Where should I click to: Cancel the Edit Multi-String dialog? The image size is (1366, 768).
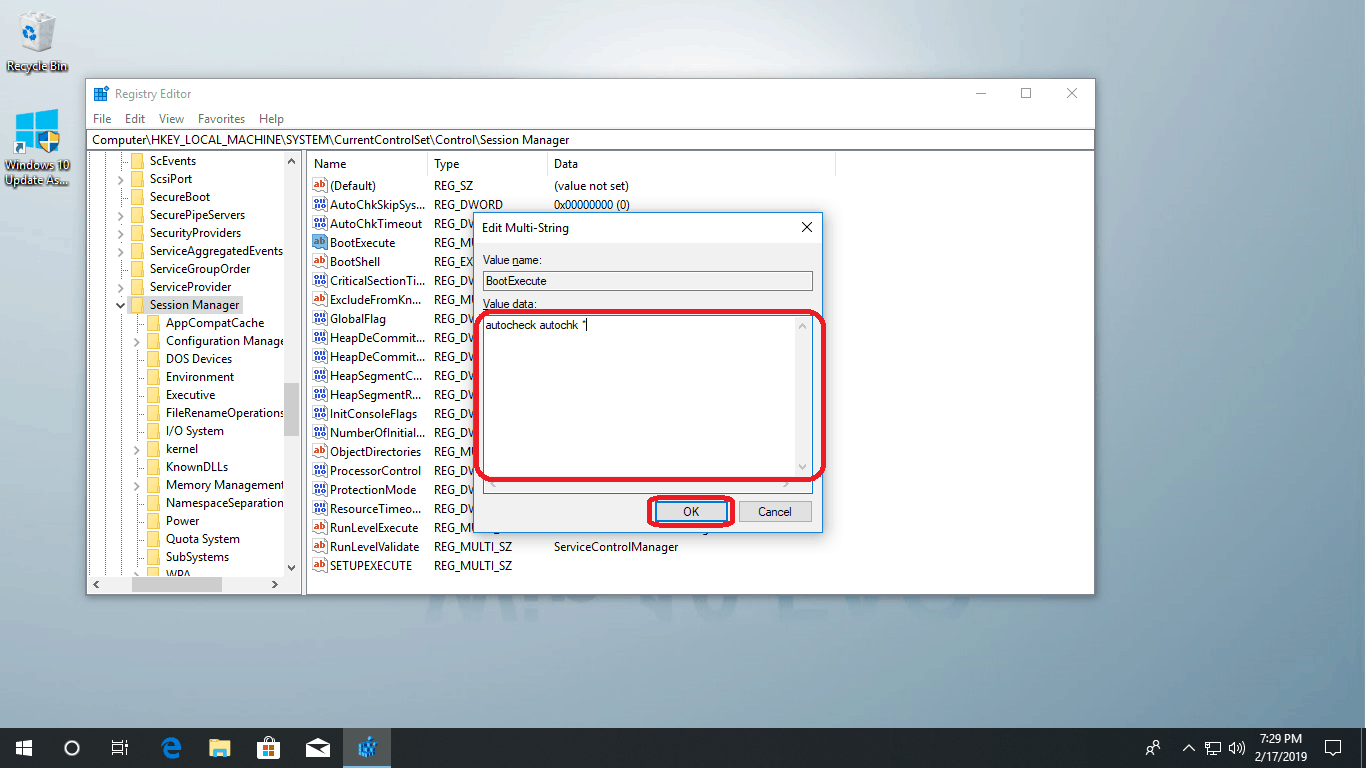point(775,511)
